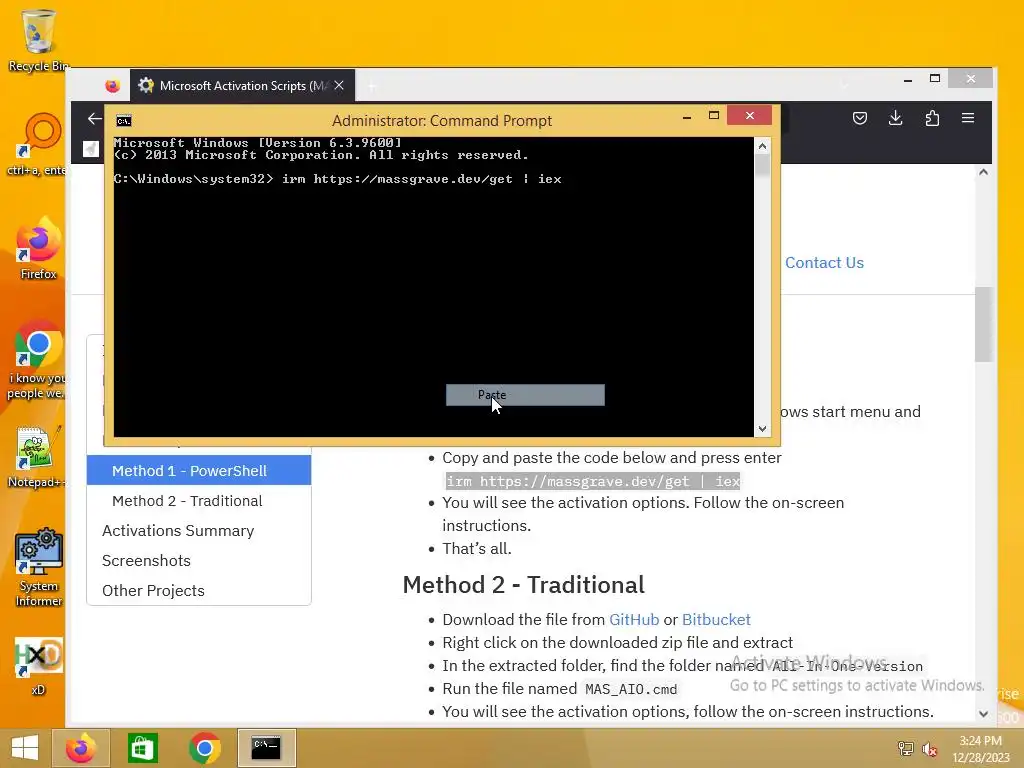Click the webpage scrollbar up arrow
Viewport: 1024px width, 768px height.
984,172
